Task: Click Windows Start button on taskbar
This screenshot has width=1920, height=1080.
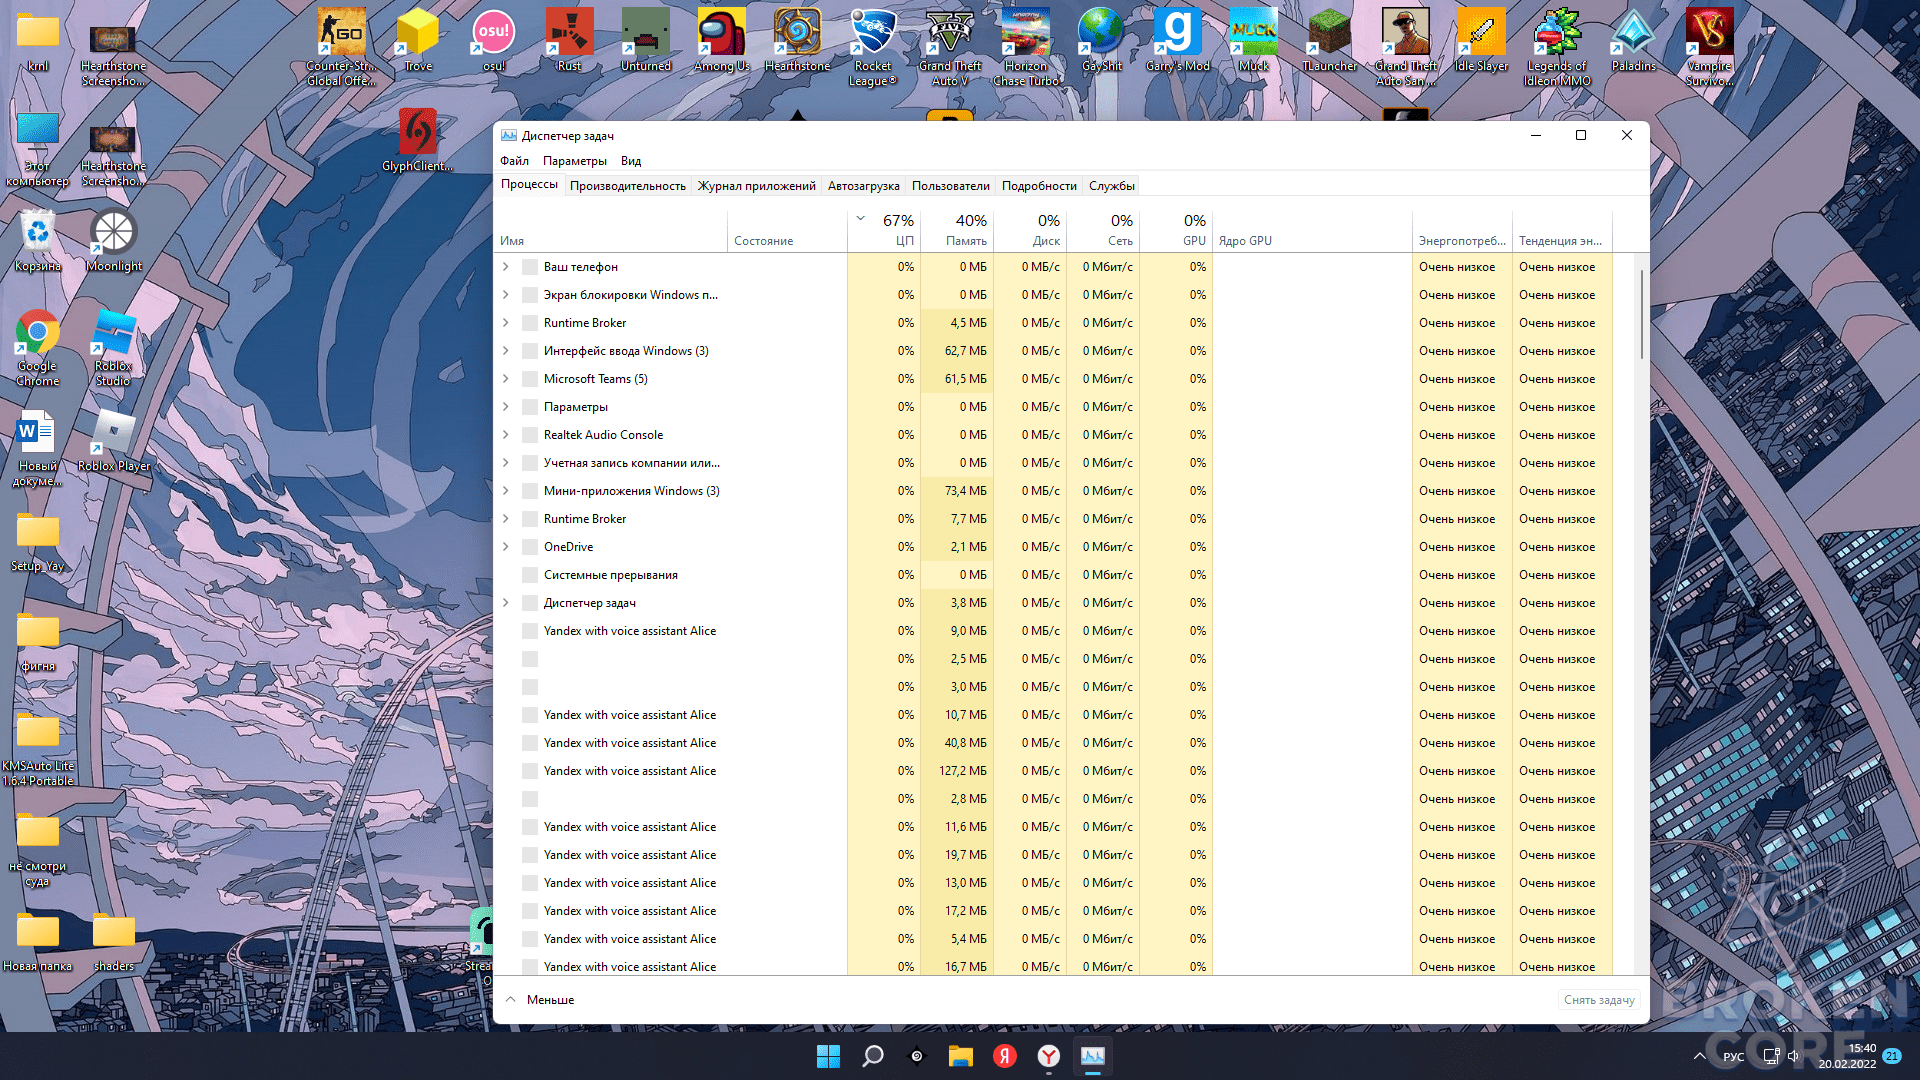Action: (x=828, y=1056)
